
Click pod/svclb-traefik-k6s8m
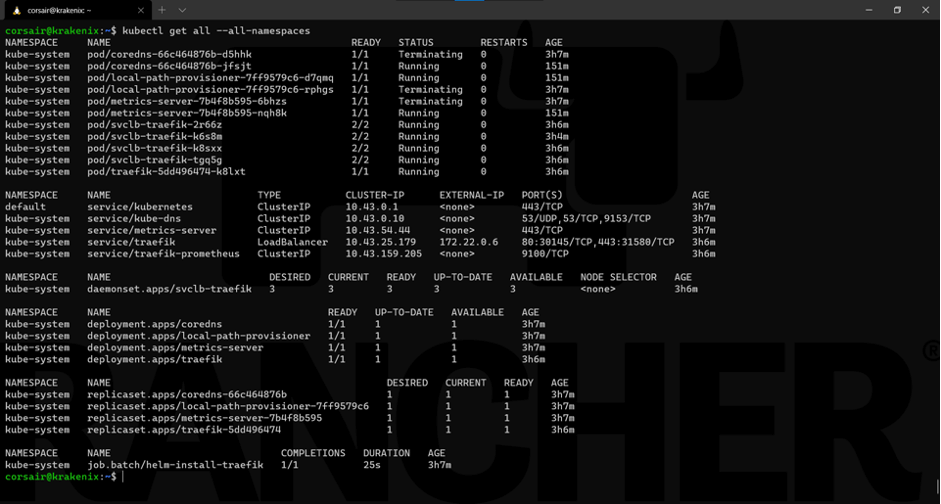(154, 136)
